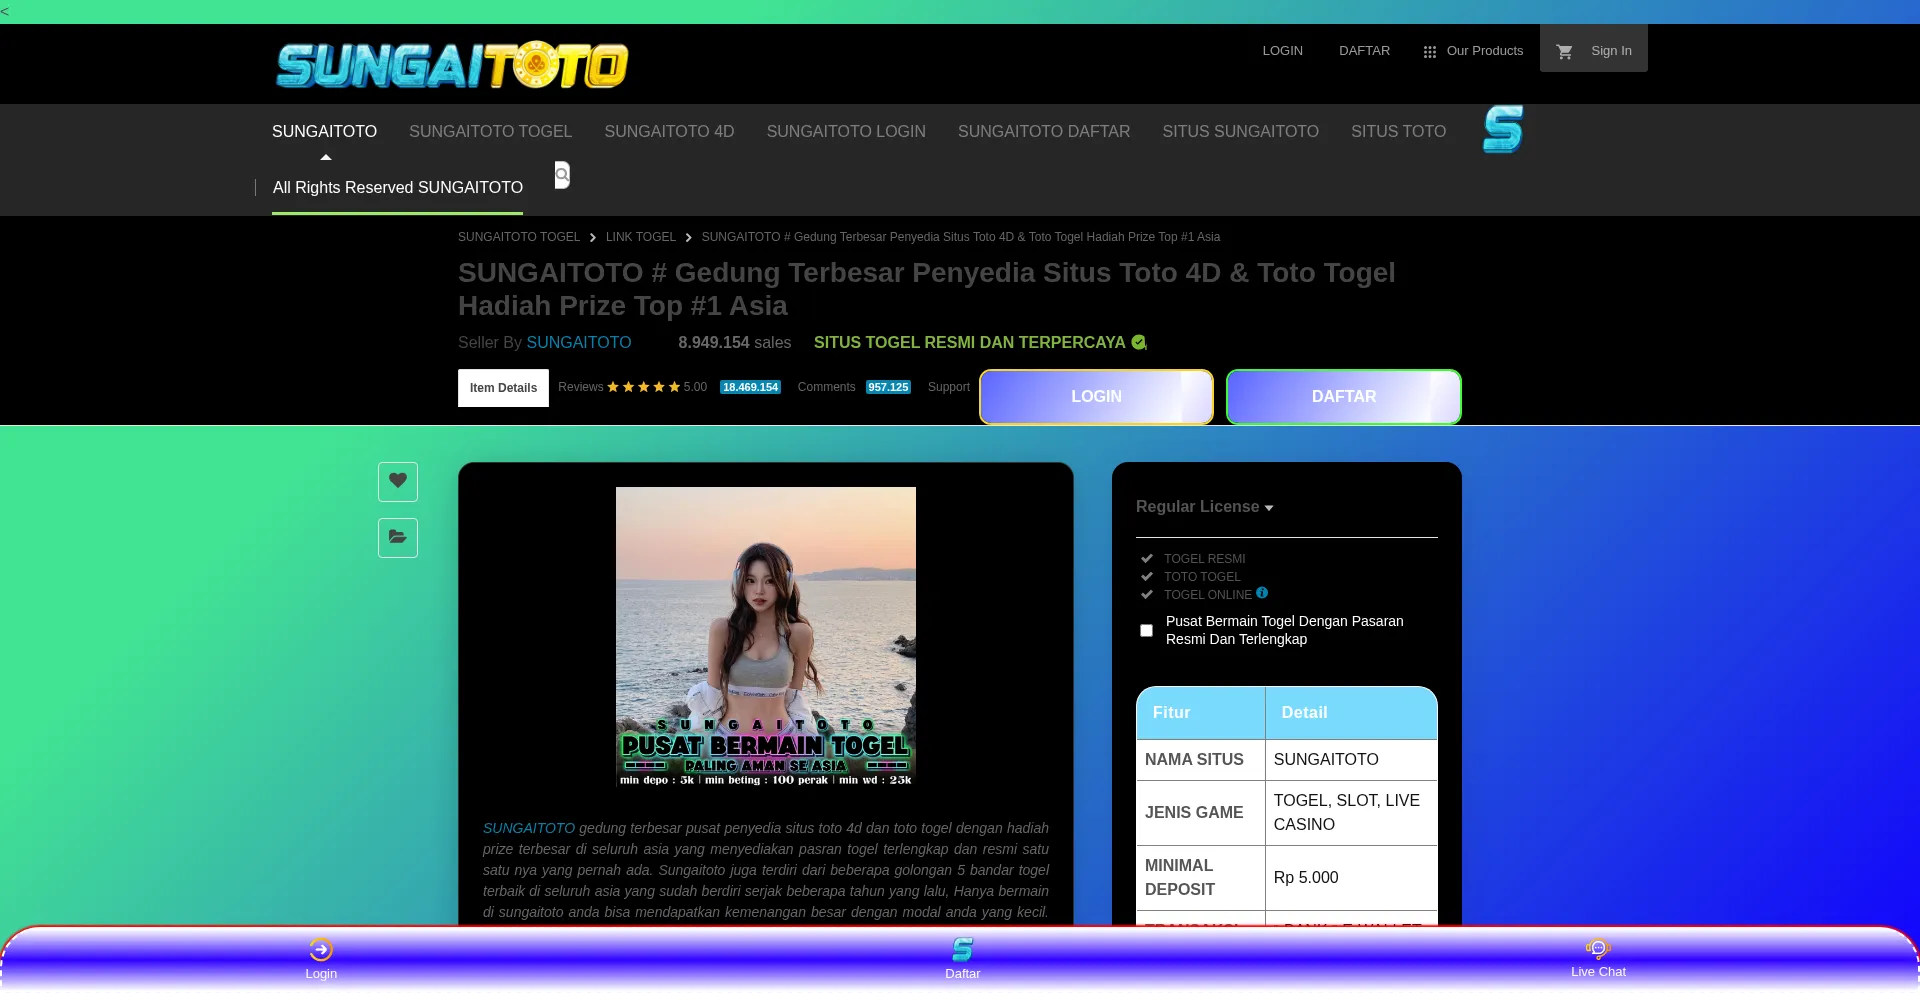The image size is (1920, 993).
Task: Expand the Regular License dropdown
Action: click(1204, 507)
